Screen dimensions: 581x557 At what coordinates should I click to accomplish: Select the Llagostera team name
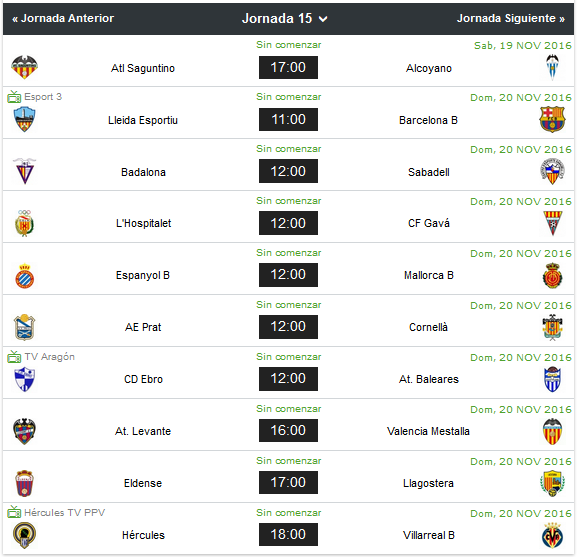(x=428, y=483)
